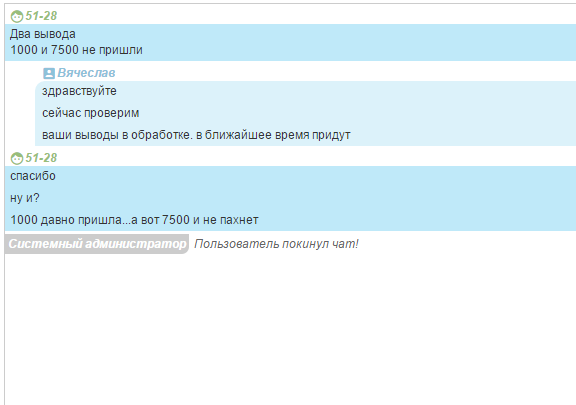This screenshot has height=405, width=576.
Task: Click the second 51-28 user avatar icon
Action: [17, 158]
